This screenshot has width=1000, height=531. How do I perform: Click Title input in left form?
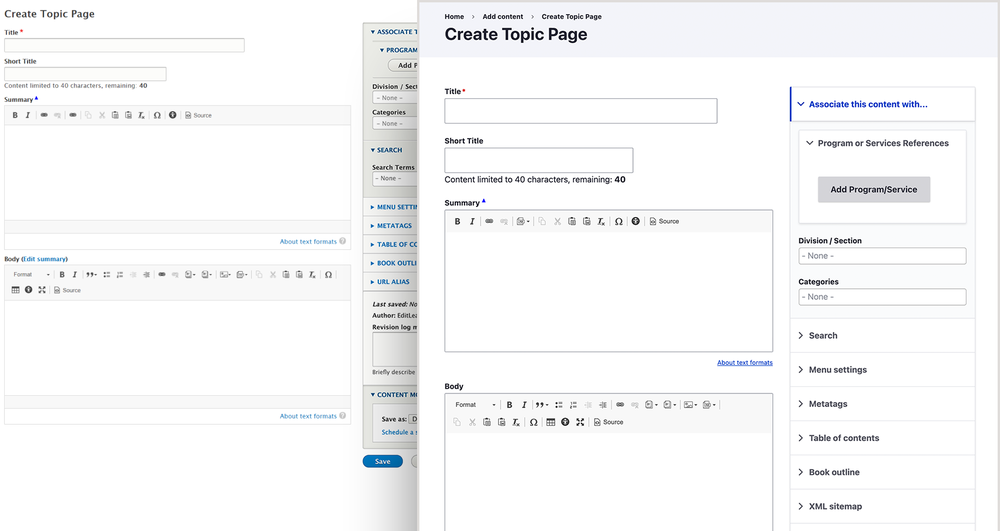tap(124, 45)
